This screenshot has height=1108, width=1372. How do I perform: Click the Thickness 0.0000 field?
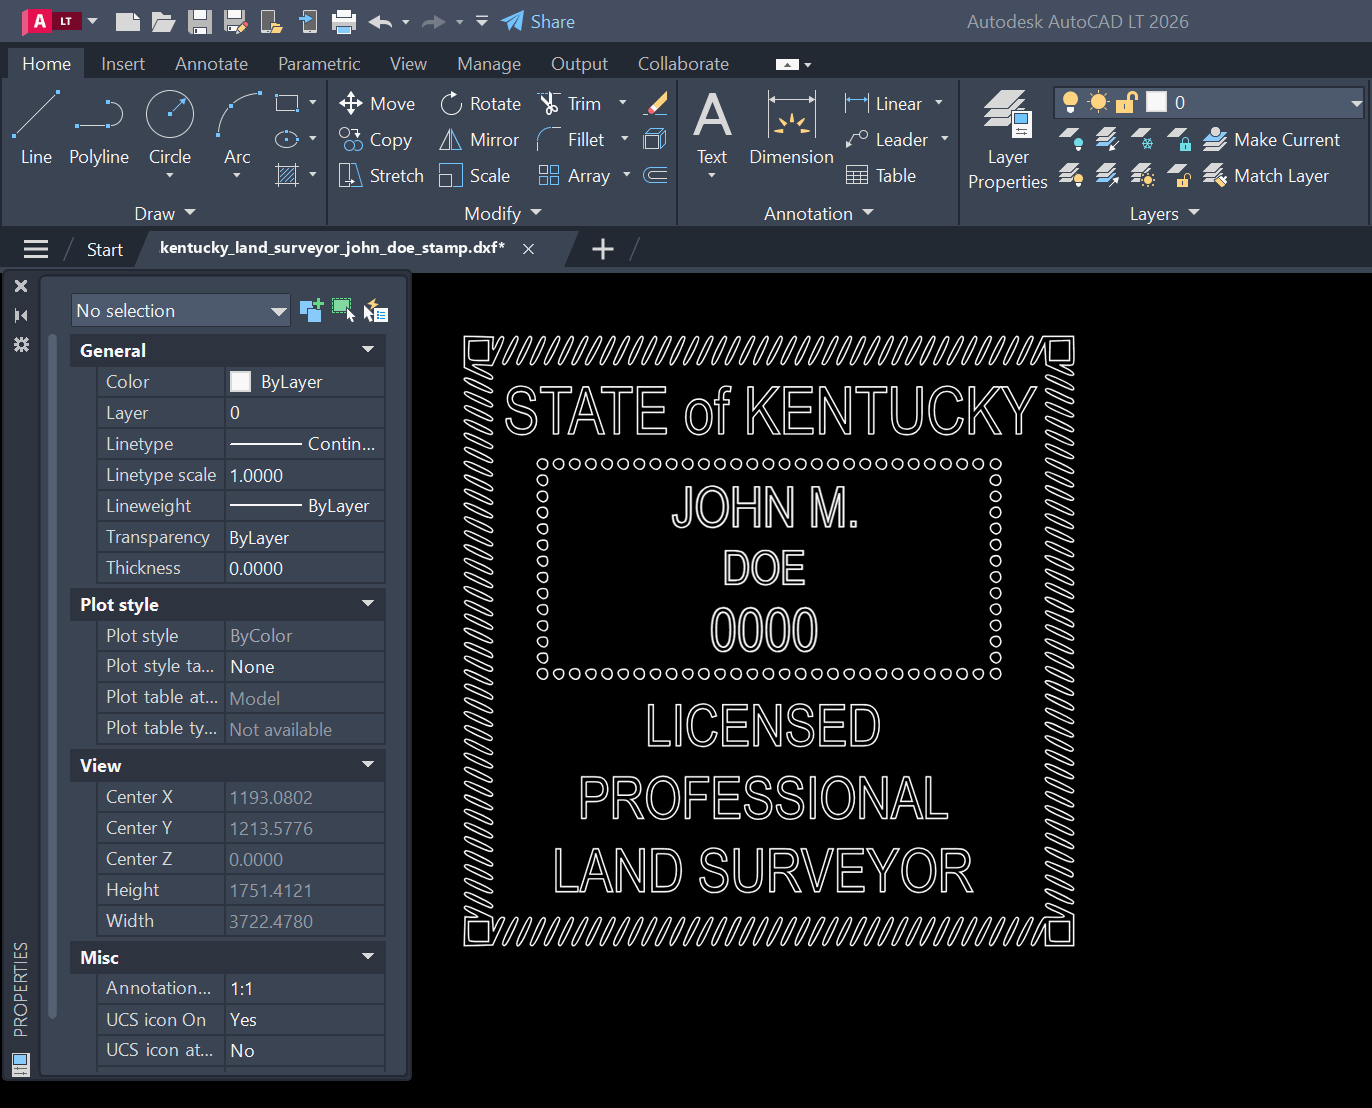point(305,568)
